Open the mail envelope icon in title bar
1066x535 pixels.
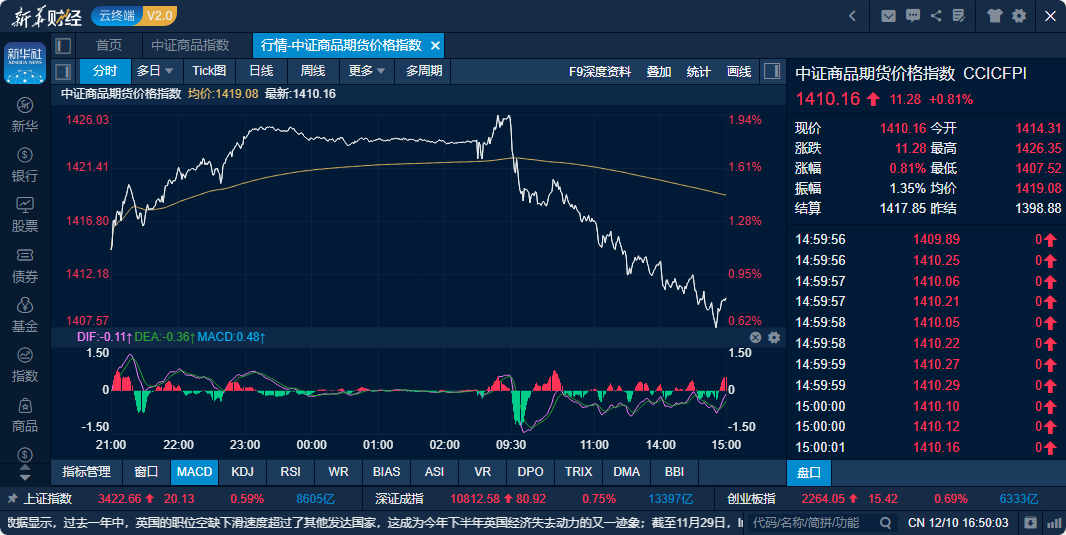point(888,15)
